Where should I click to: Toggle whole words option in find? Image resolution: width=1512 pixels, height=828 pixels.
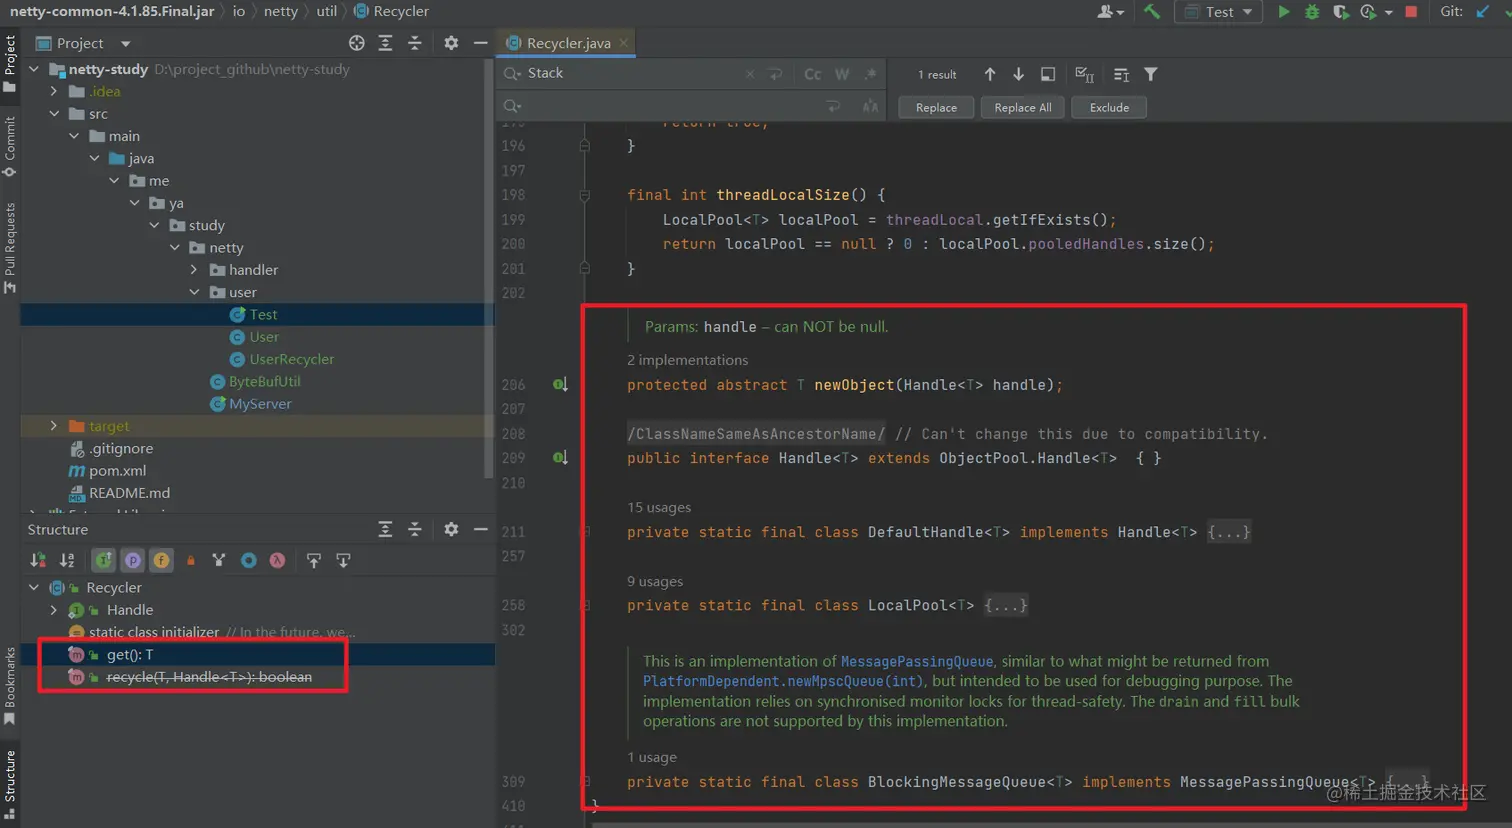(x=842, y=74)
